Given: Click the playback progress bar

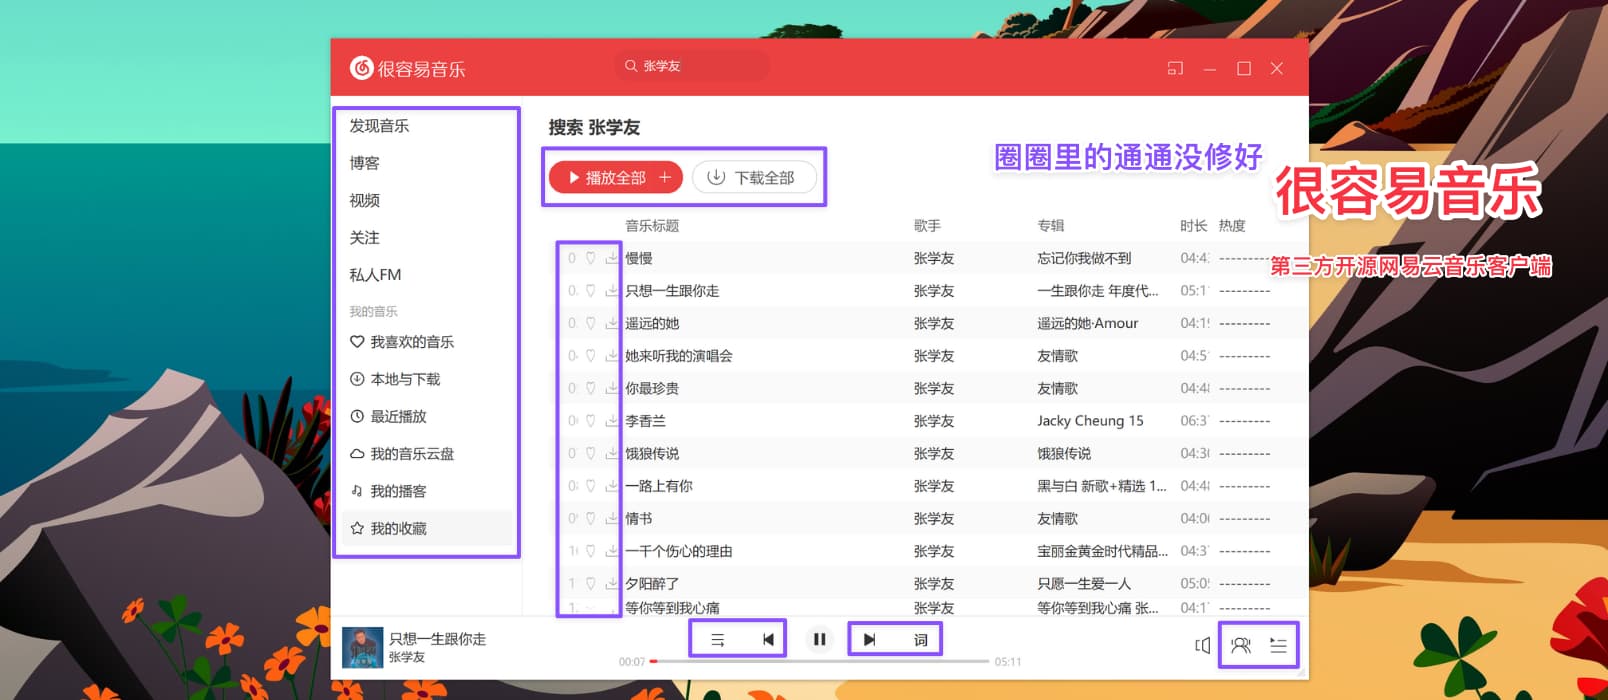Looking at the screenshot, I should click(820, 661).
